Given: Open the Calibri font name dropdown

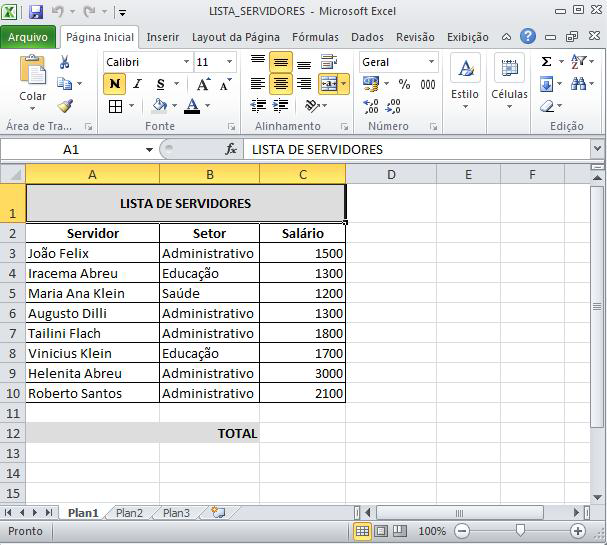Looking at the screenshot, I should (186, 62).
